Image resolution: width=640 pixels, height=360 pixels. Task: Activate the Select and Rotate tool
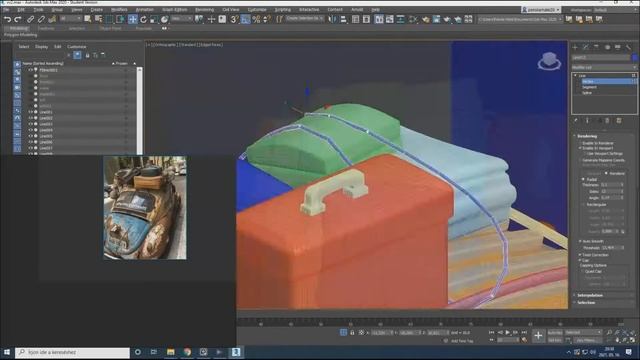pos(143,19)
